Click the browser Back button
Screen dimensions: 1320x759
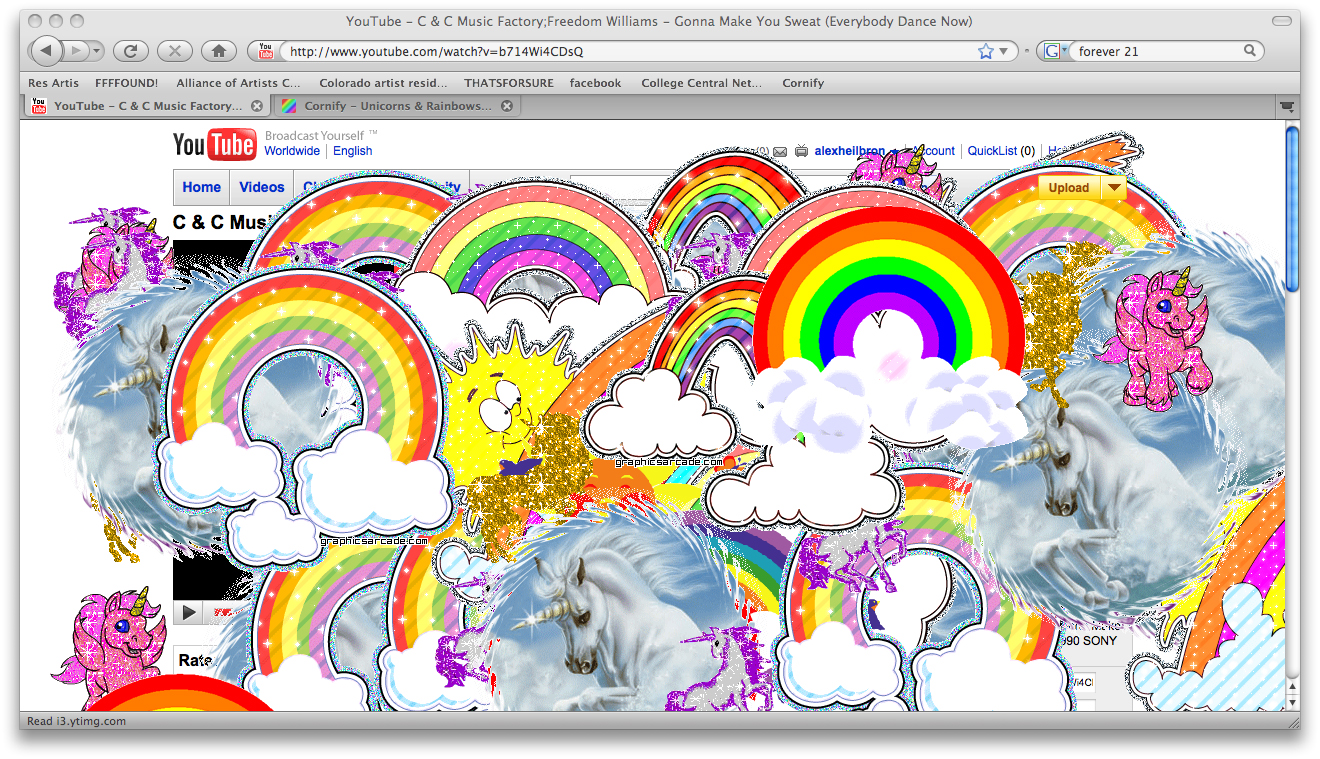[46, 51]
